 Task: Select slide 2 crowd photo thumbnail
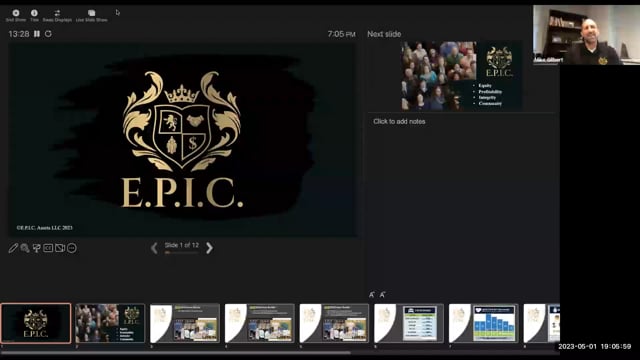(x=110, y=323)
